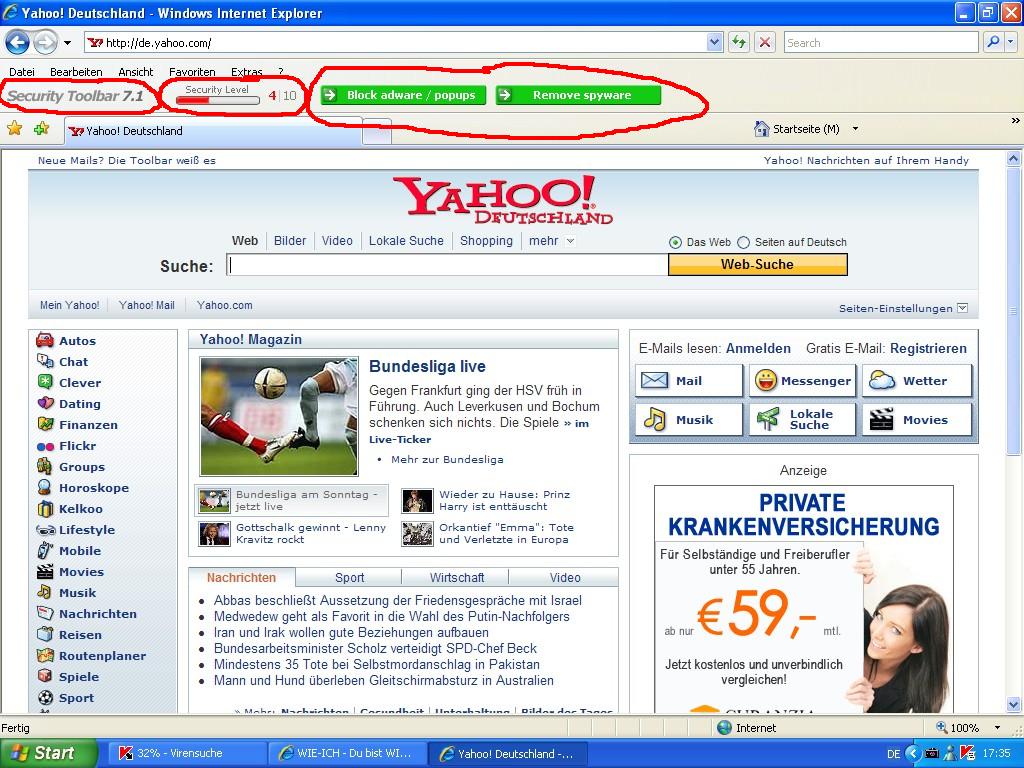Screen dimensions: 1024x768
Task: Click the Kaspersky tray icon
Action: pos(967,753)
